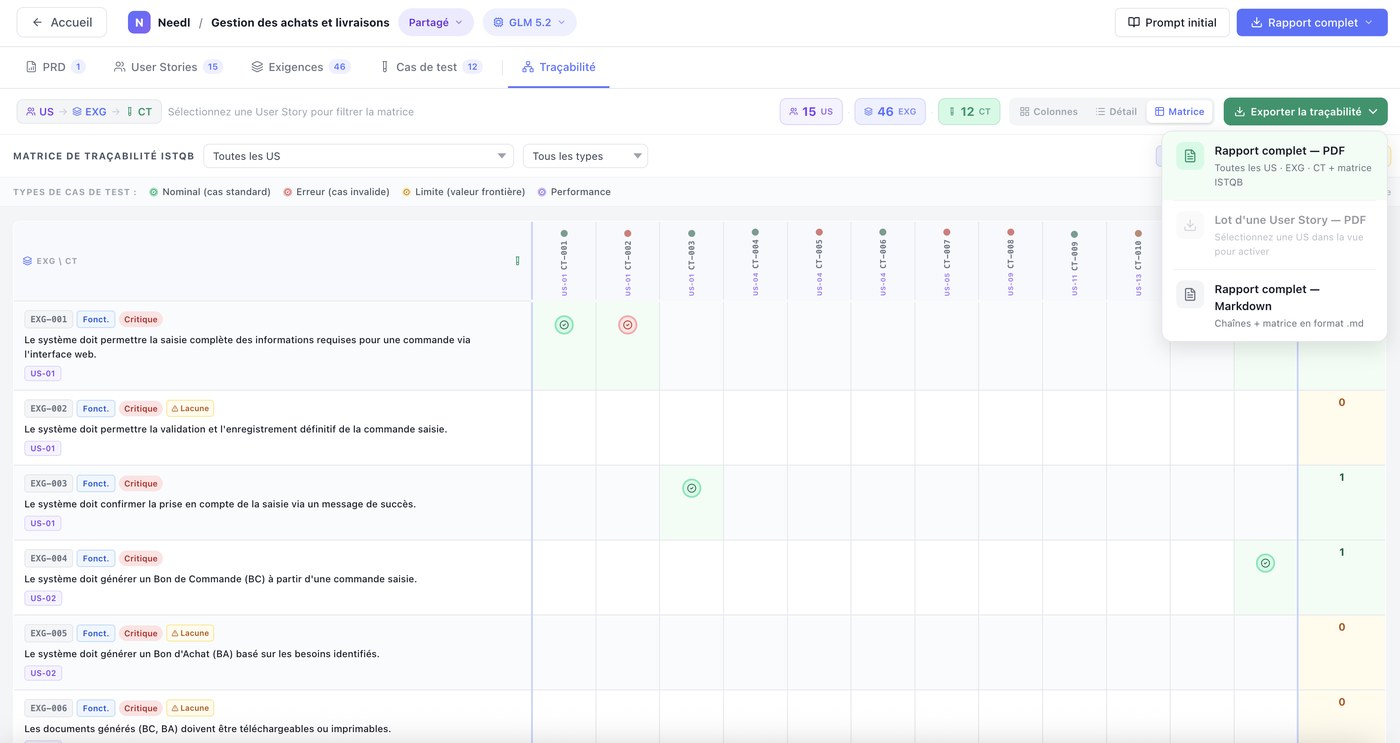The image size is (1400, 743).
Task: Select the Matrice view
Action: click(x=1179, y=112)
